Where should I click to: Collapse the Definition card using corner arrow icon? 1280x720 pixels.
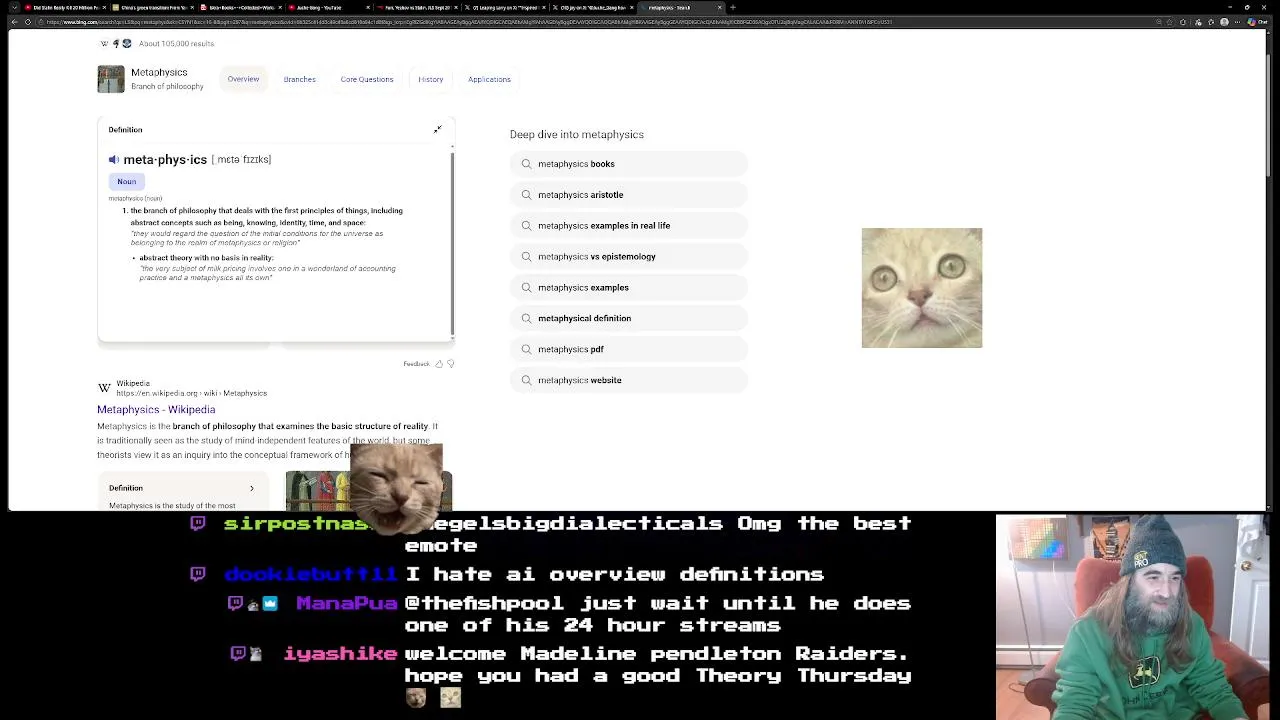pos(437,129)
